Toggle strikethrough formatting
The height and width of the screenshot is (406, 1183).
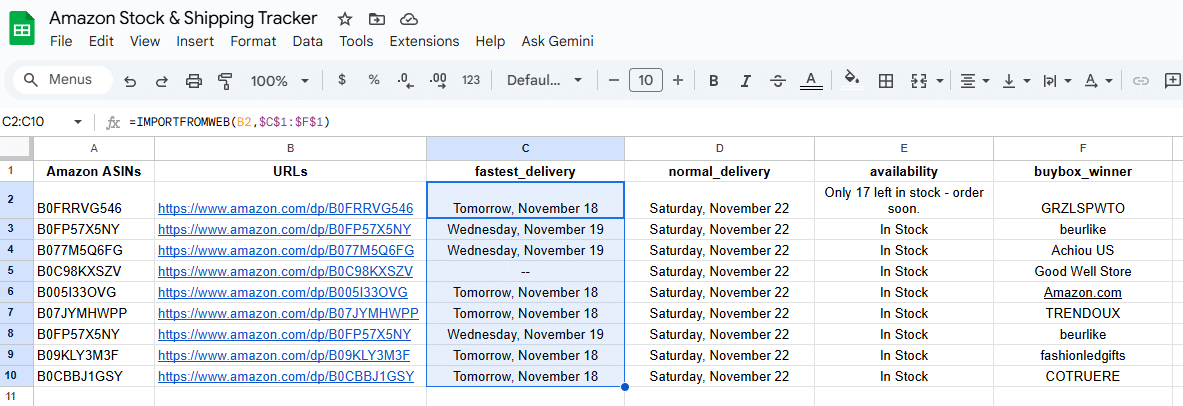[778, 81]
